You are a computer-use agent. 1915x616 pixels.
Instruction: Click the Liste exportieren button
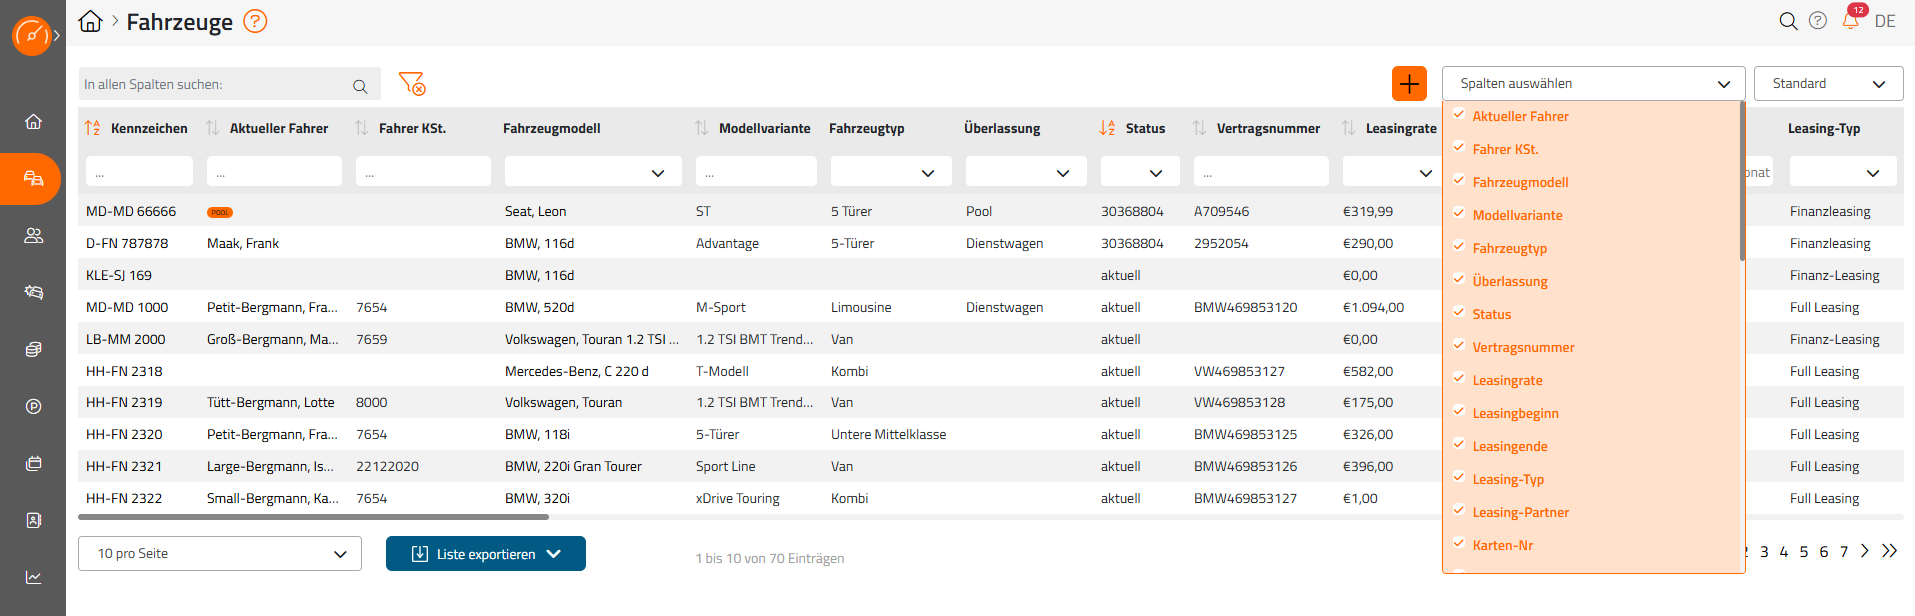485,554
